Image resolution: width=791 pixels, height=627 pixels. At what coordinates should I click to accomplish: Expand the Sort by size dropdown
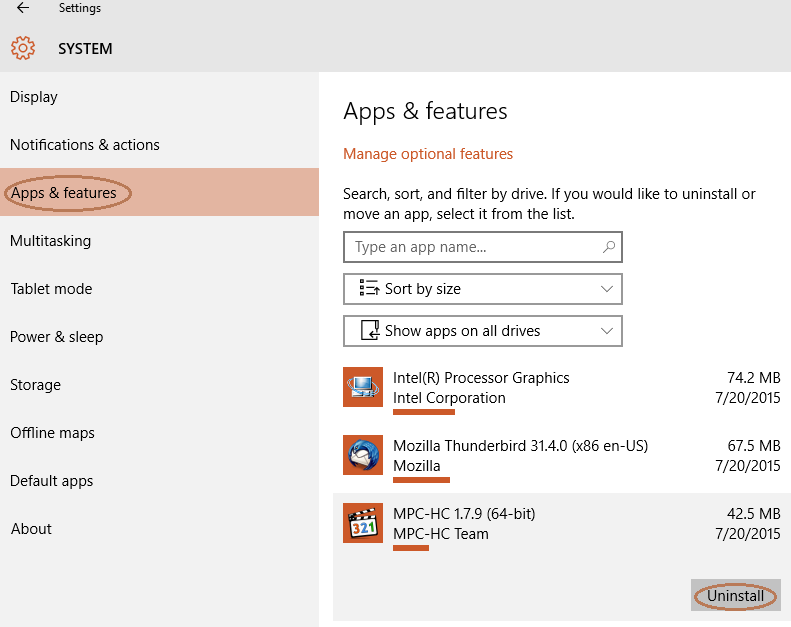pyautogui.click(x=606, y=289)
